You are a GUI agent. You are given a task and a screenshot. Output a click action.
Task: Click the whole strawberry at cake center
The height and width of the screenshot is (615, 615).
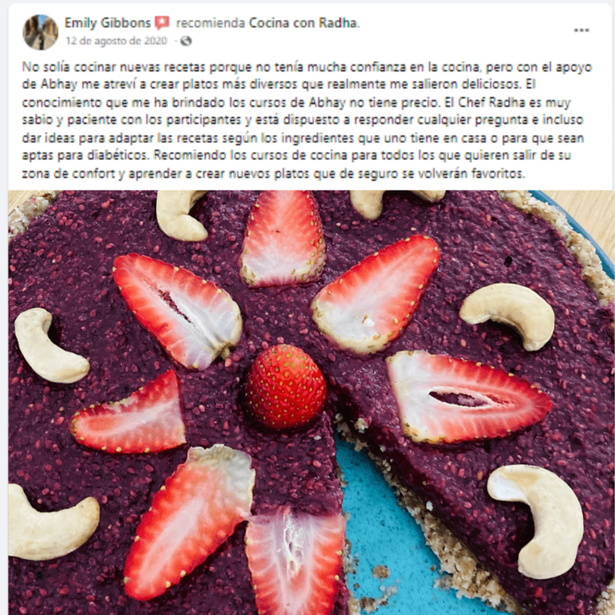(x=286, y=387)
